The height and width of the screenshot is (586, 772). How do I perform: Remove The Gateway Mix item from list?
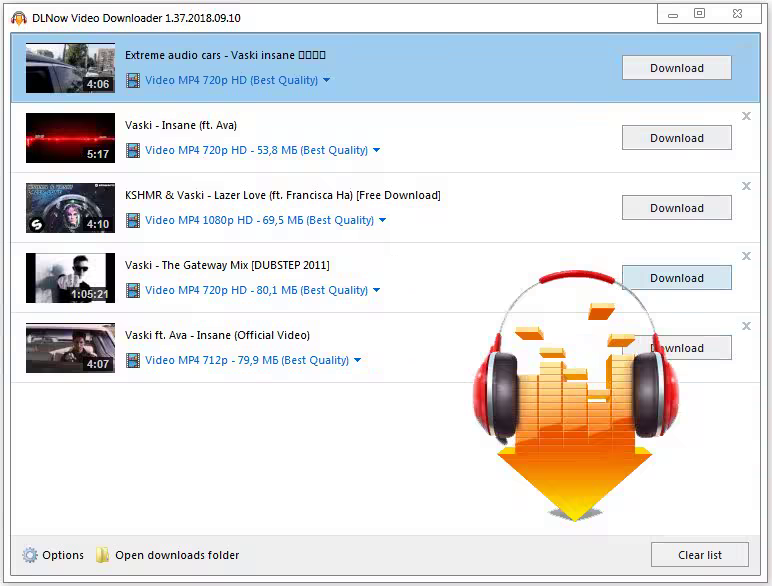(746, 256)
